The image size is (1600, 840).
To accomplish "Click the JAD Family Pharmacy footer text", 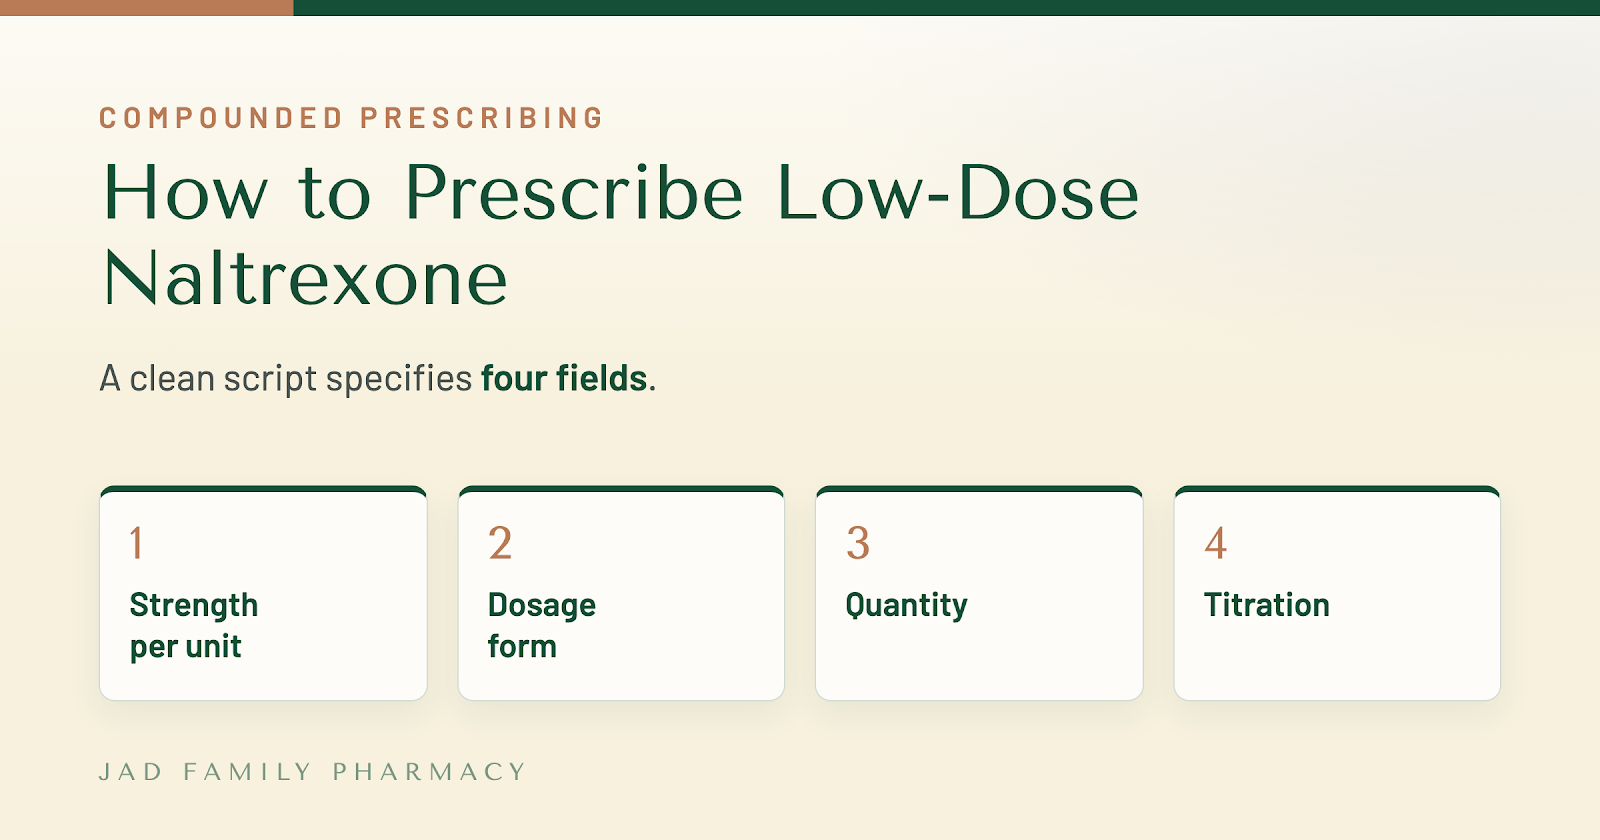I will (312, 772).
